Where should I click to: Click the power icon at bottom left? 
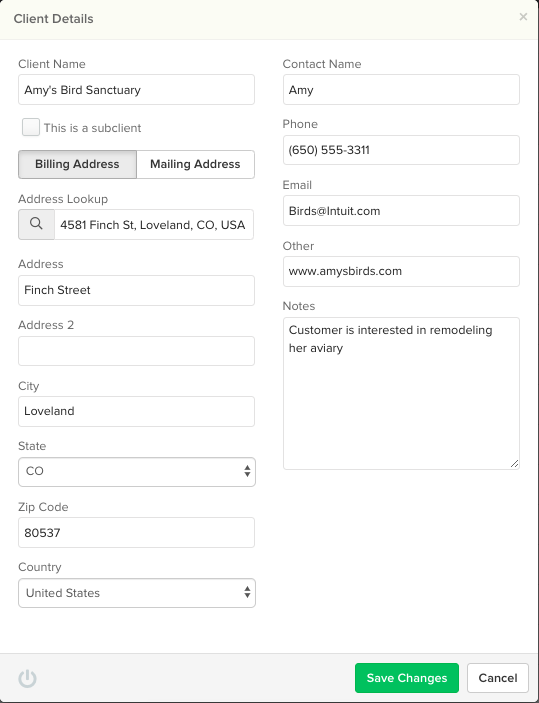click(27, 678)
